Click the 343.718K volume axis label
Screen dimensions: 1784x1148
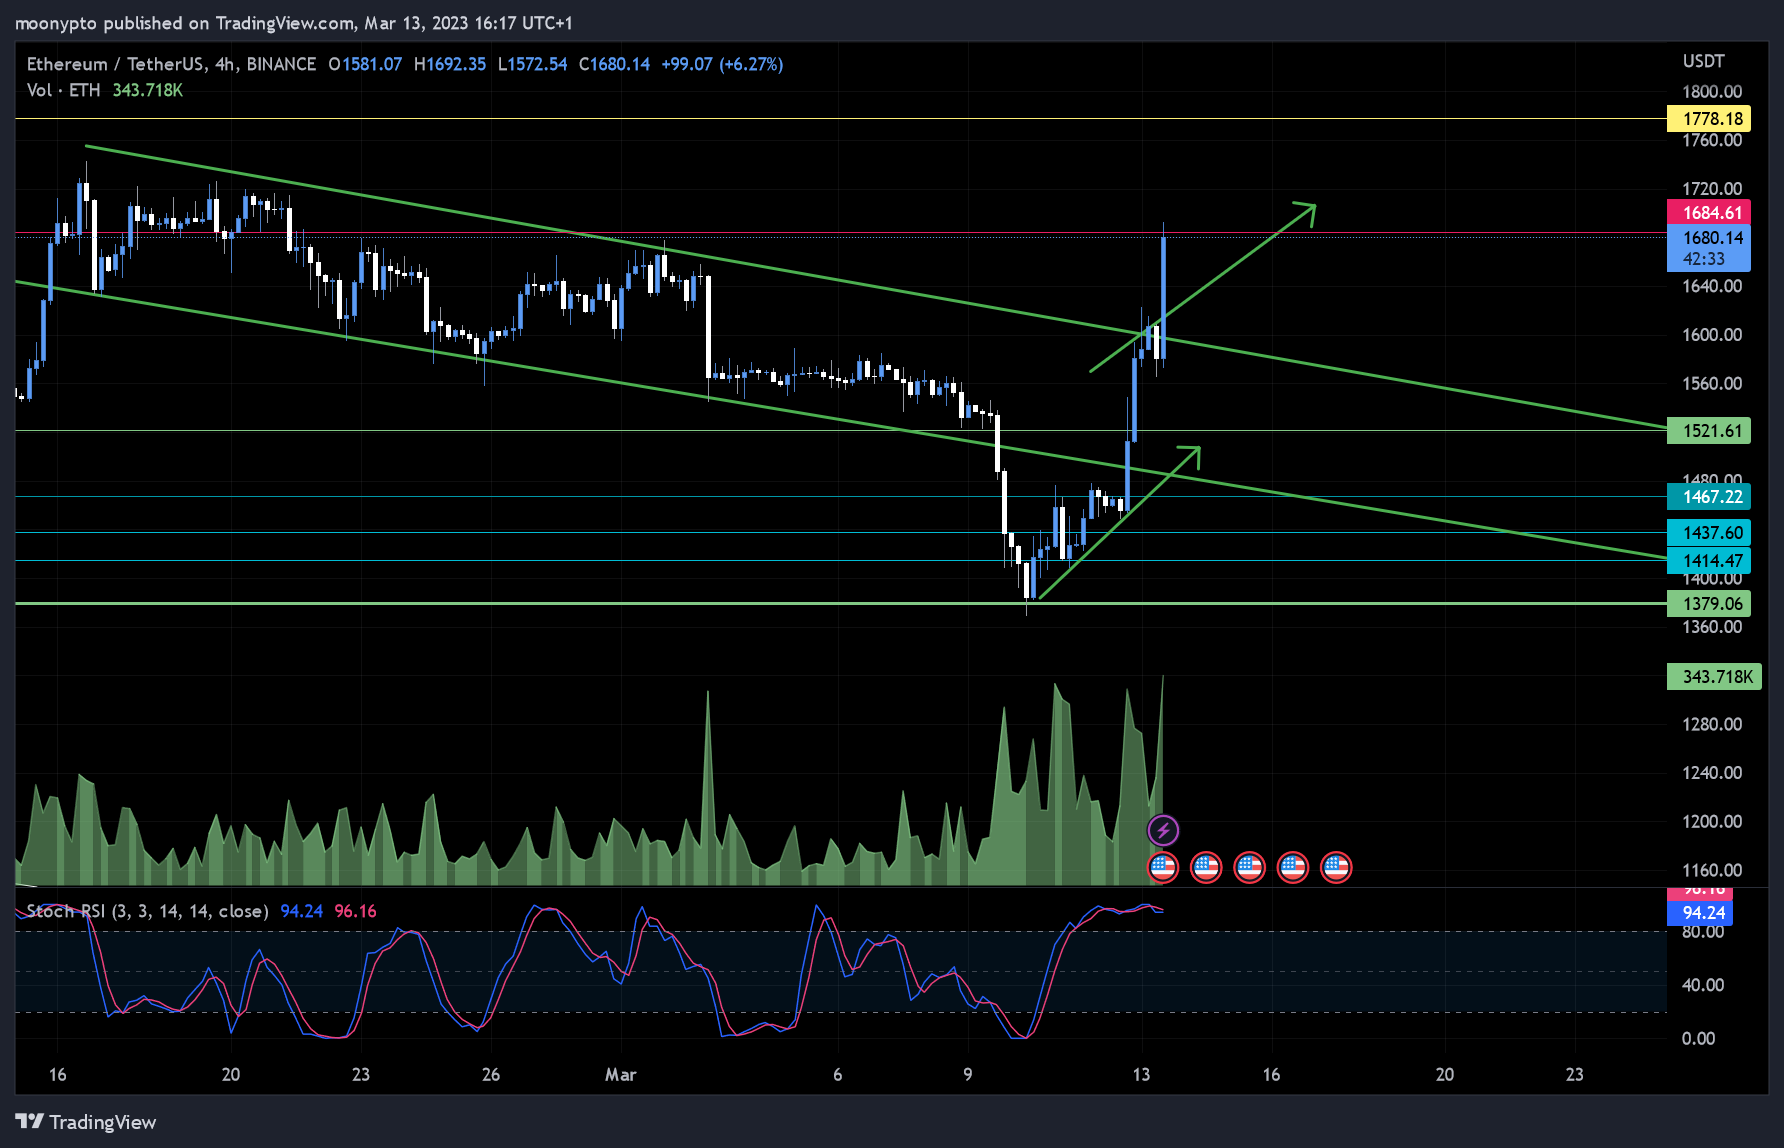coord(1714,677)
